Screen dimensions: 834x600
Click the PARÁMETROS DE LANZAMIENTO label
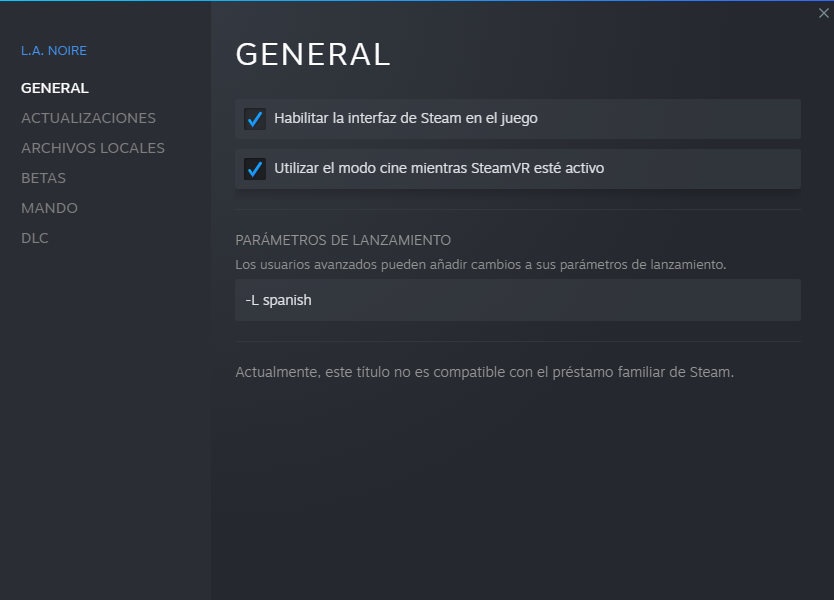pyautogui.click(x=343, y=240)
